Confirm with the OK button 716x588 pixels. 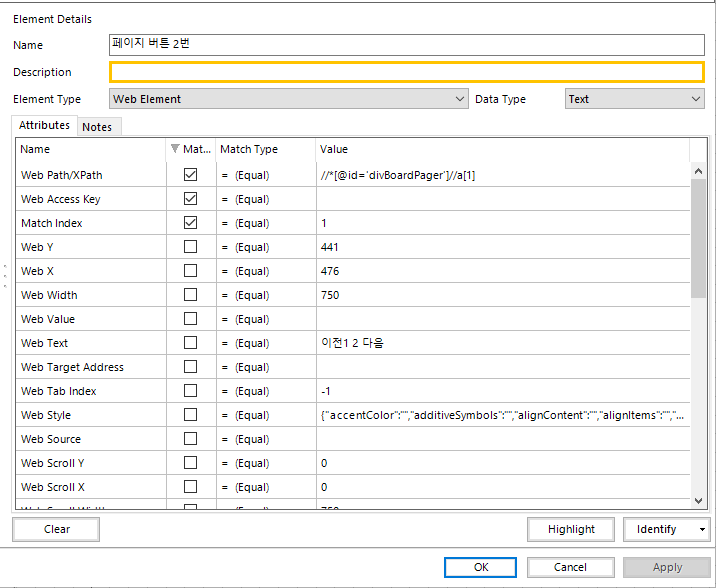pos(481,567)
